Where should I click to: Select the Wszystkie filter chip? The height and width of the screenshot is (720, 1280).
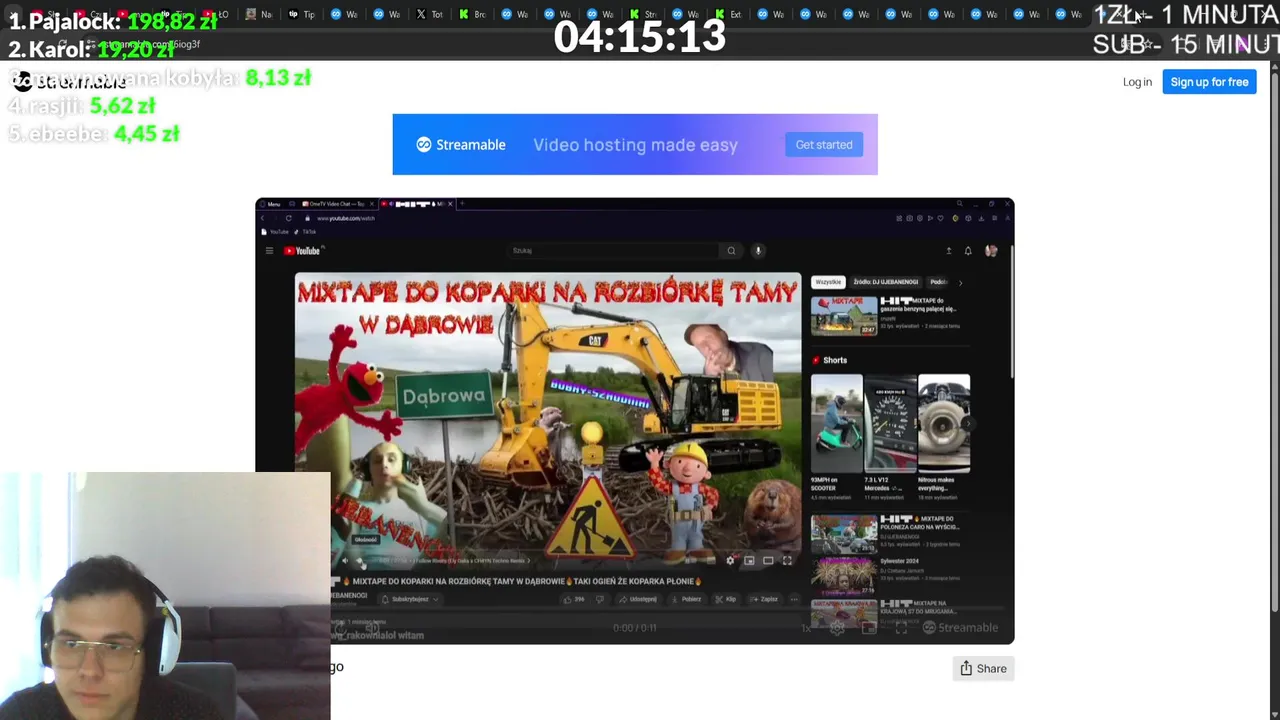pyautogui.click(x=828, y=282)
